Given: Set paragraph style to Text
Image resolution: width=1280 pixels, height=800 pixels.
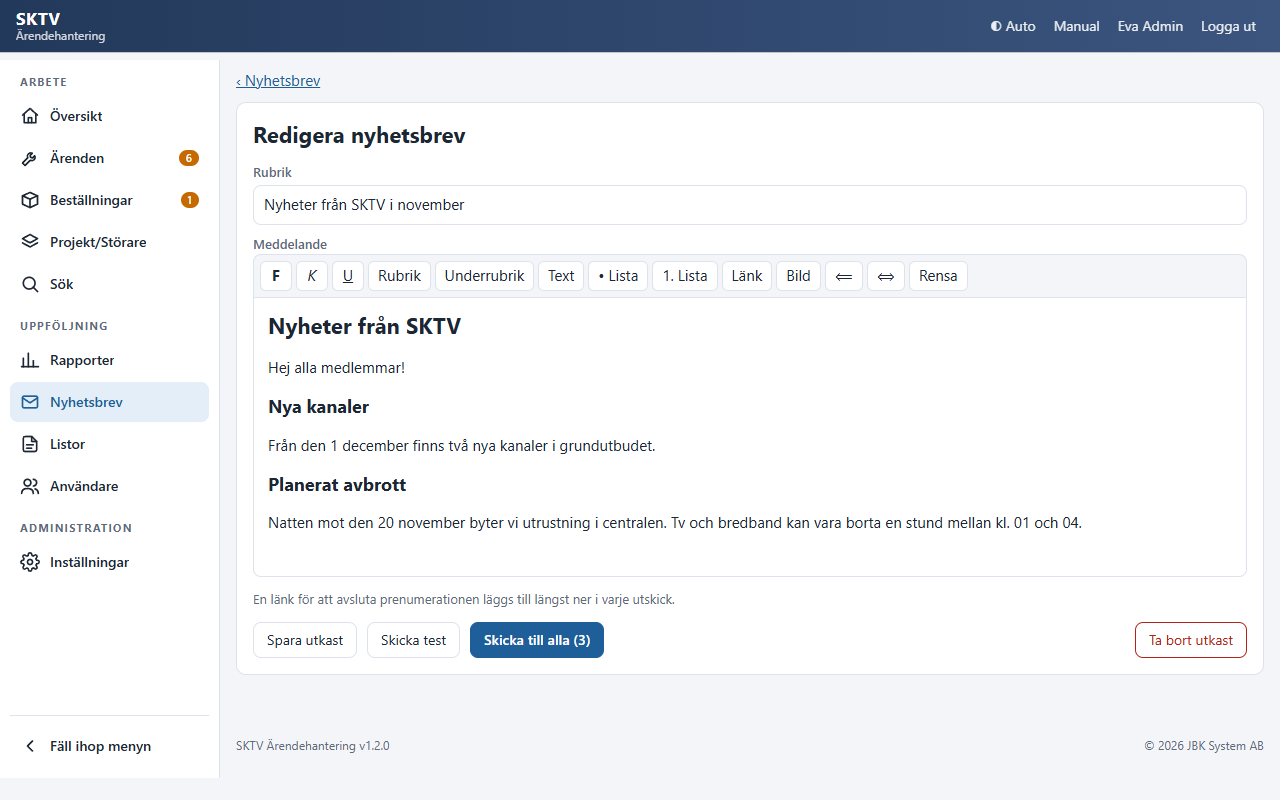Looking at the screenshot, I should (x=561, y=276).
